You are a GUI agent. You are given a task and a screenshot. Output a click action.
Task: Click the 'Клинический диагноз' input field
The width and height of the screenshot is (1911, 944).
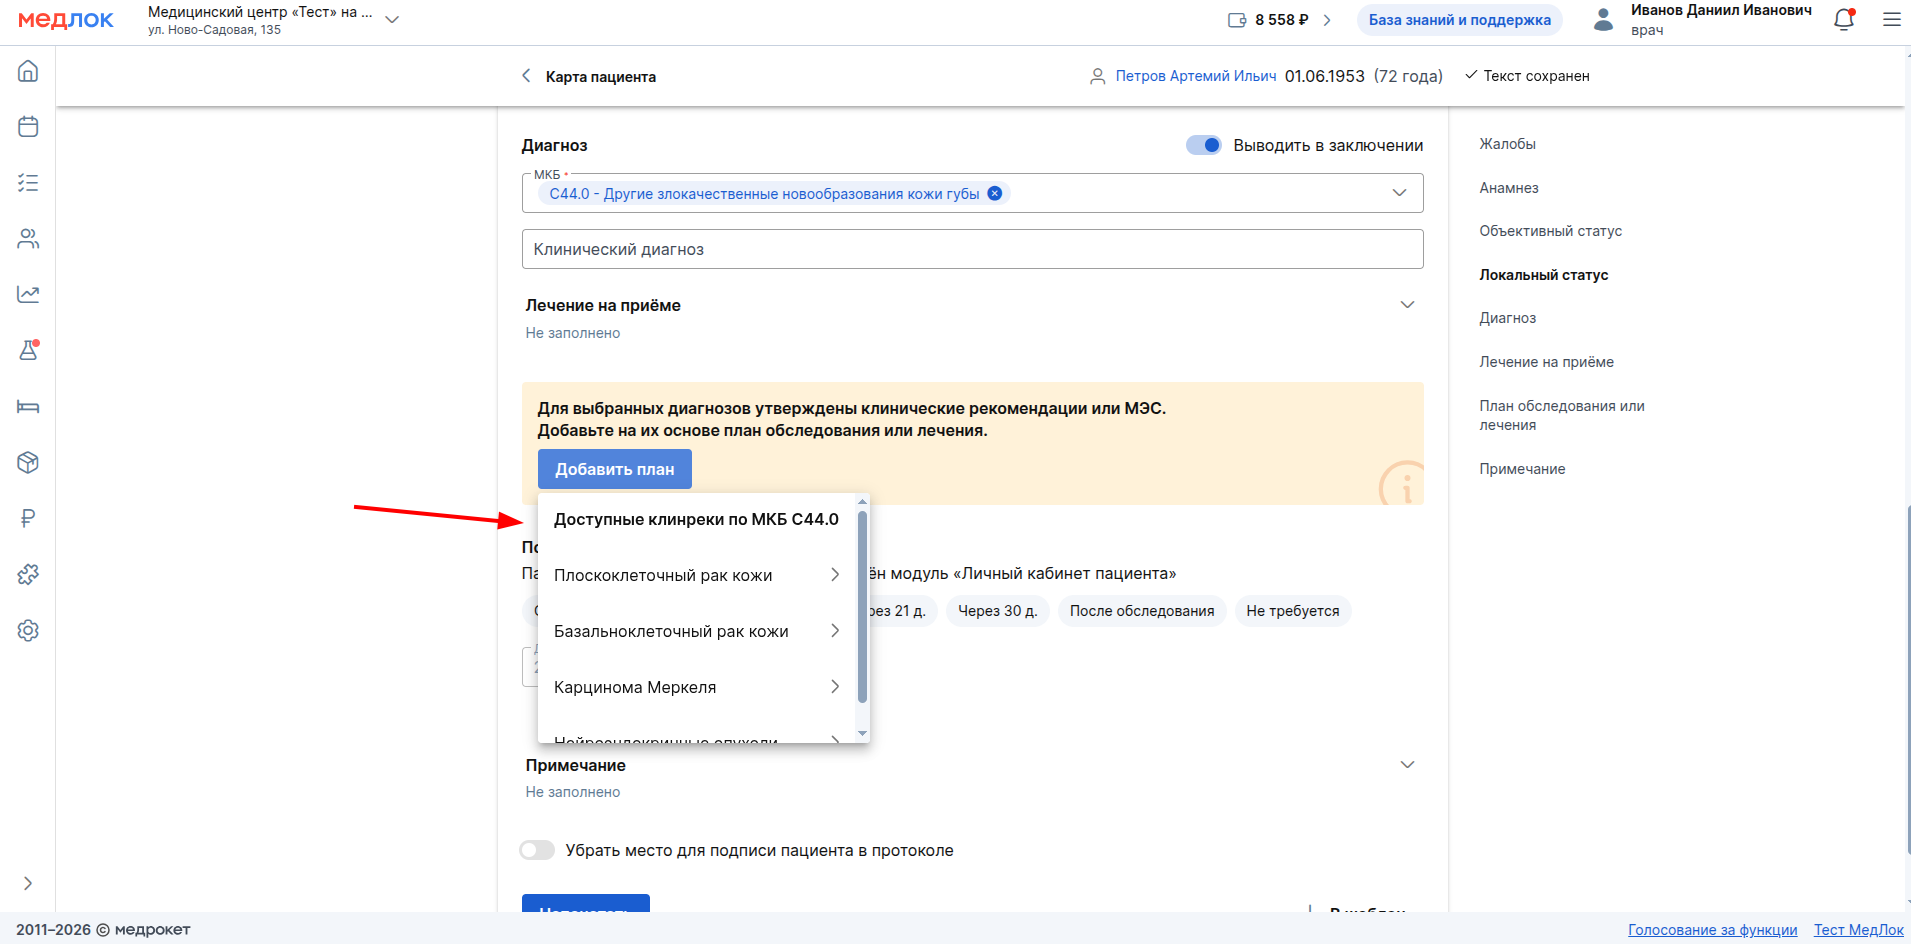971,249
